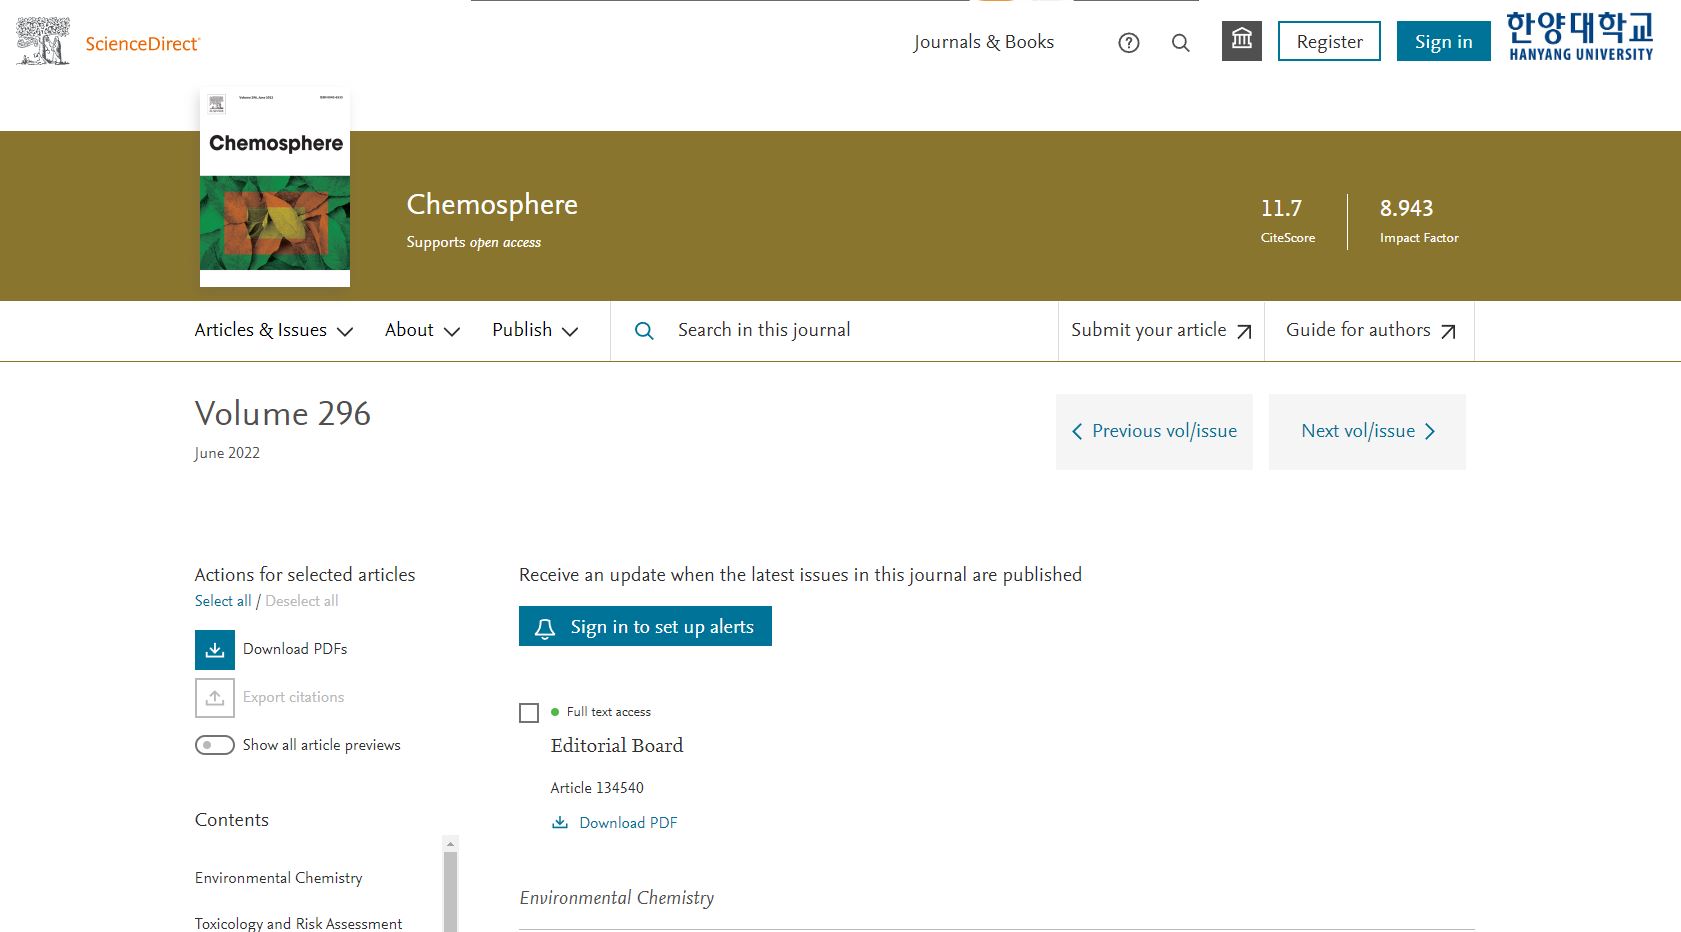Click Select all articles link

pyautogui.click(x=223, y=601)
